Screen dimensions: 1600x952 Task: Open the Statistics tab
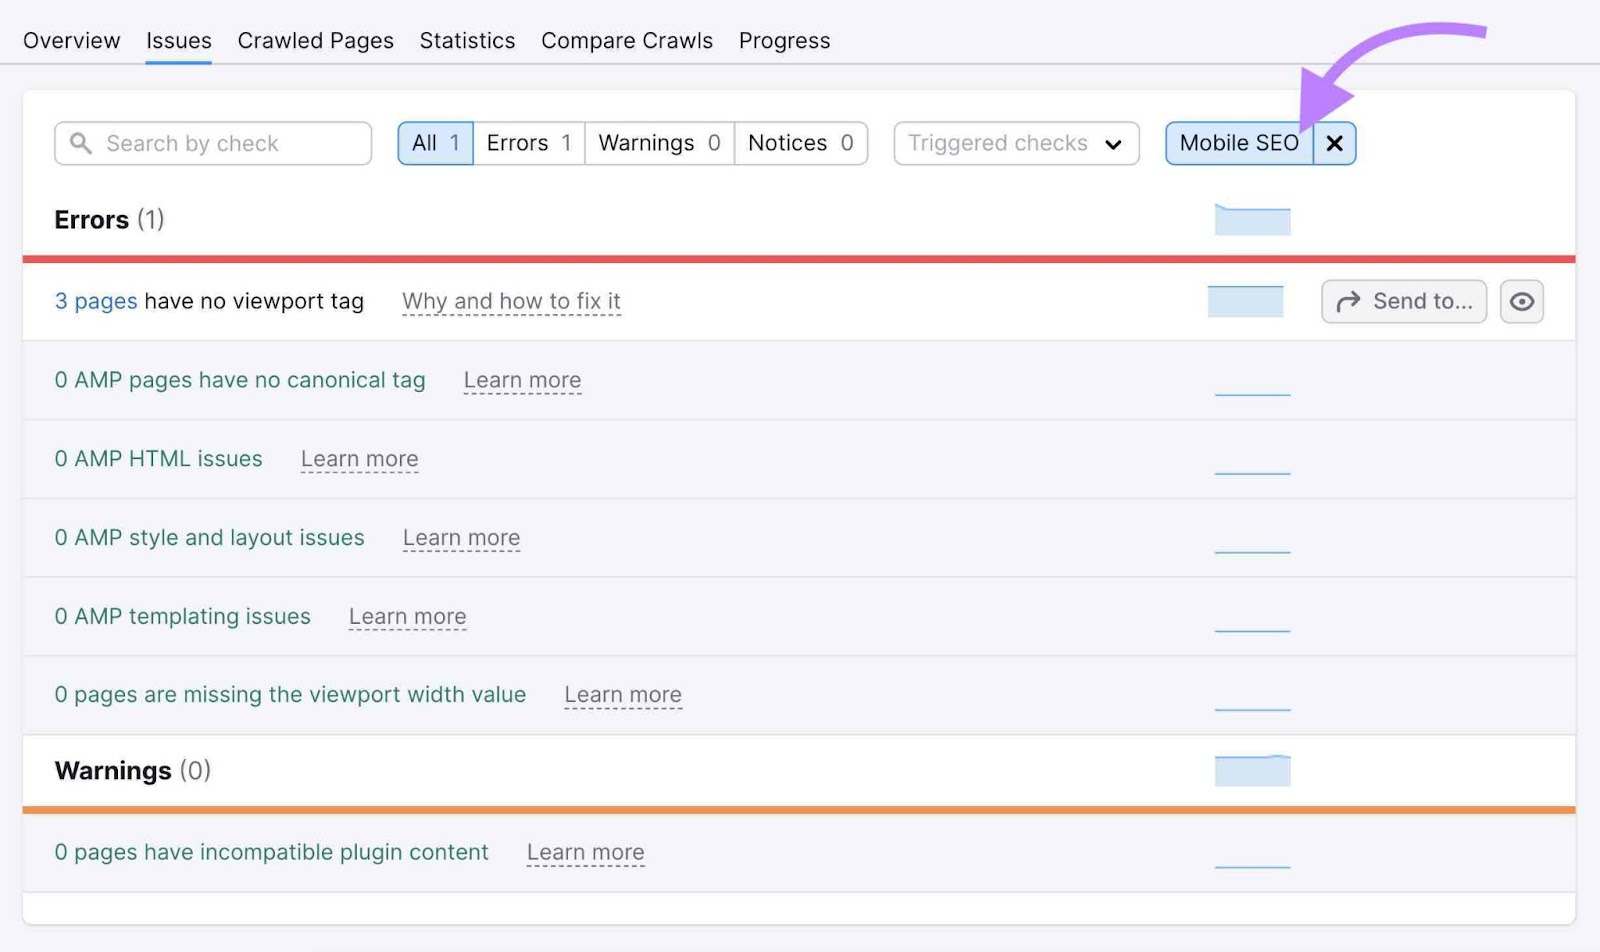tap(467, 40)
